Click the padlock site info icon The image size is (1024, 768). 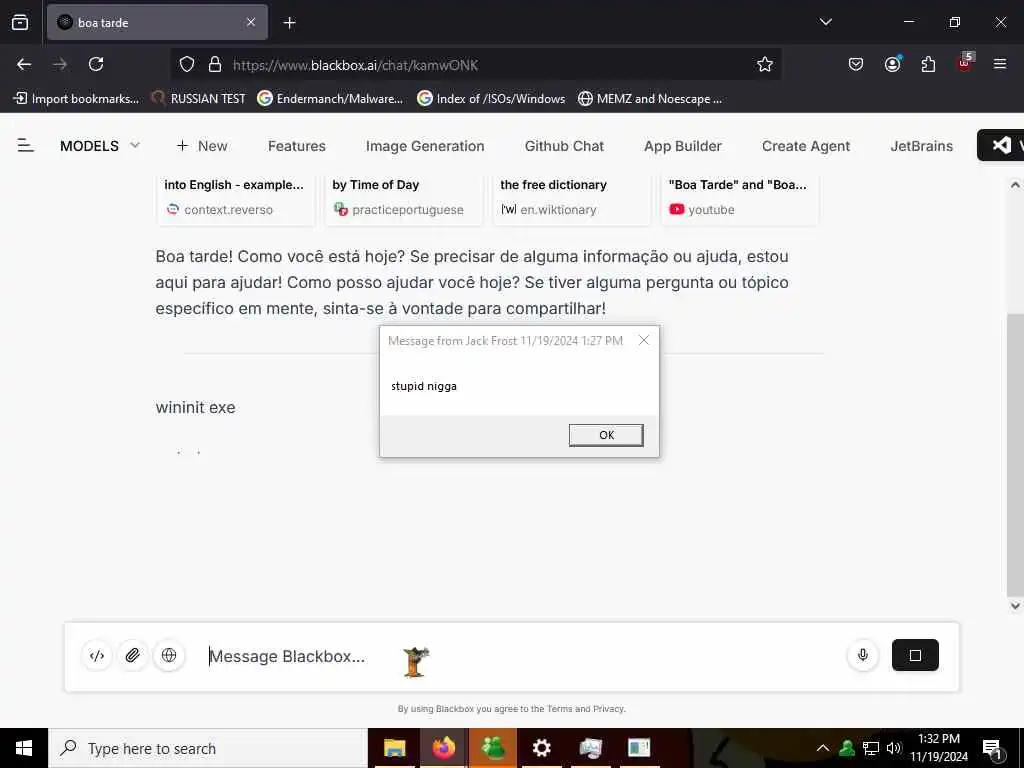click(x=215, y=64)
